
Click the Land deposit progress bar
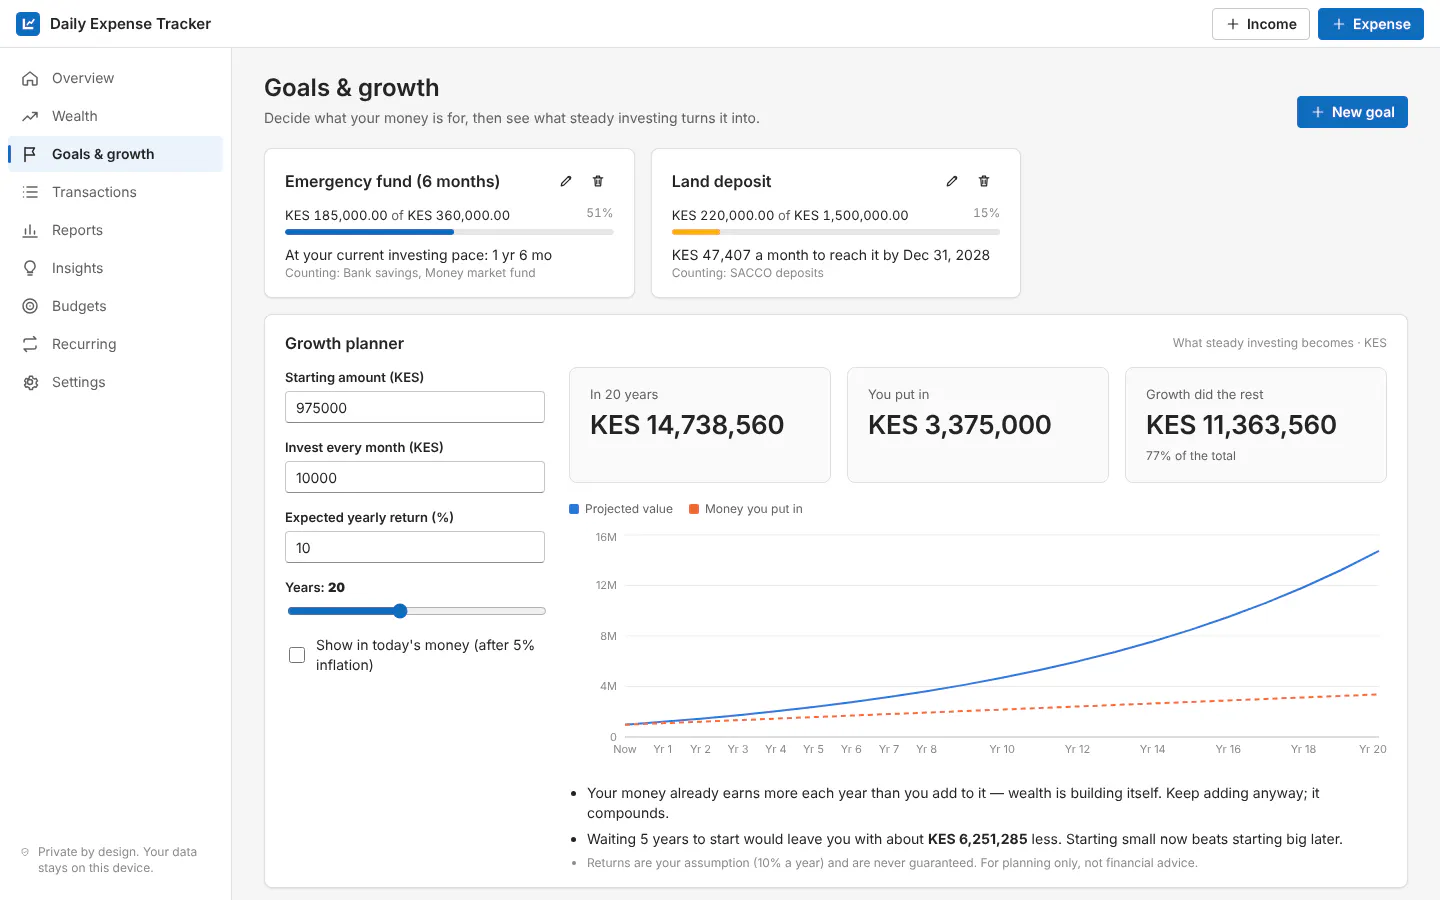(x=836, y=232)
